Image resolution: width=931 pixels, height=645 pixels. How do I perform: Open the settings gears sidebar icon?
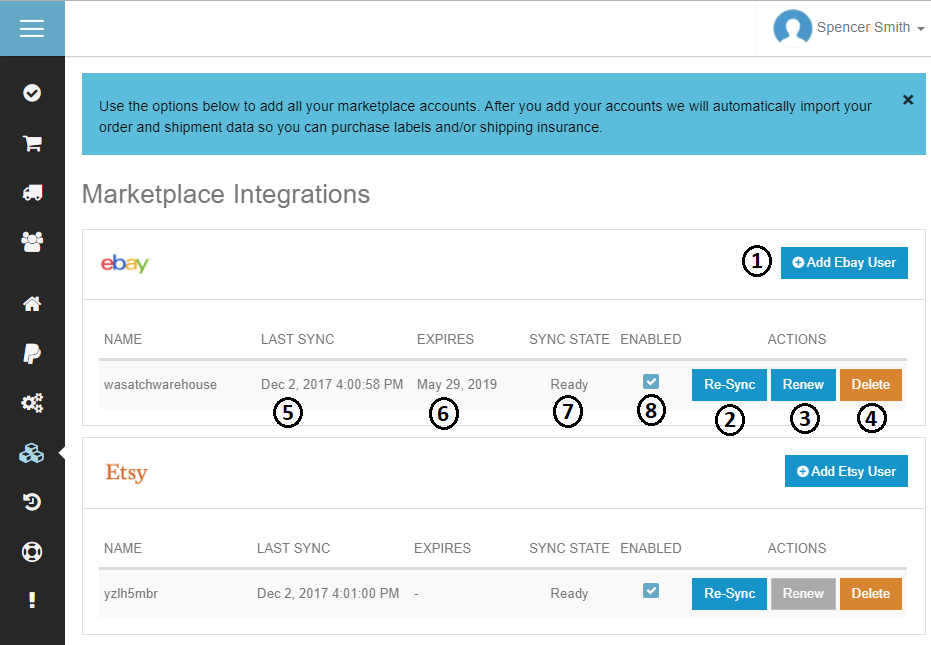32,403
